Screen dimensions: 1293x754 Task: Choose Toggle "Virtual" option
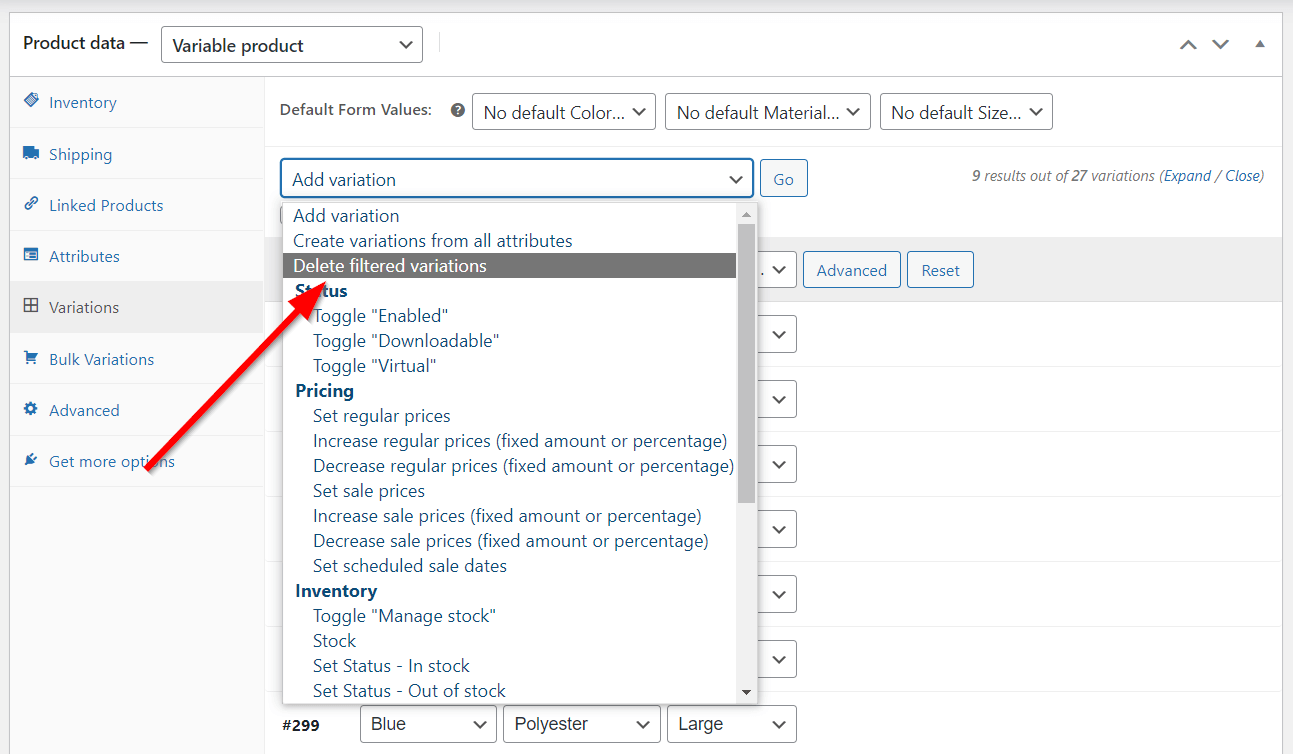(510, 365)
